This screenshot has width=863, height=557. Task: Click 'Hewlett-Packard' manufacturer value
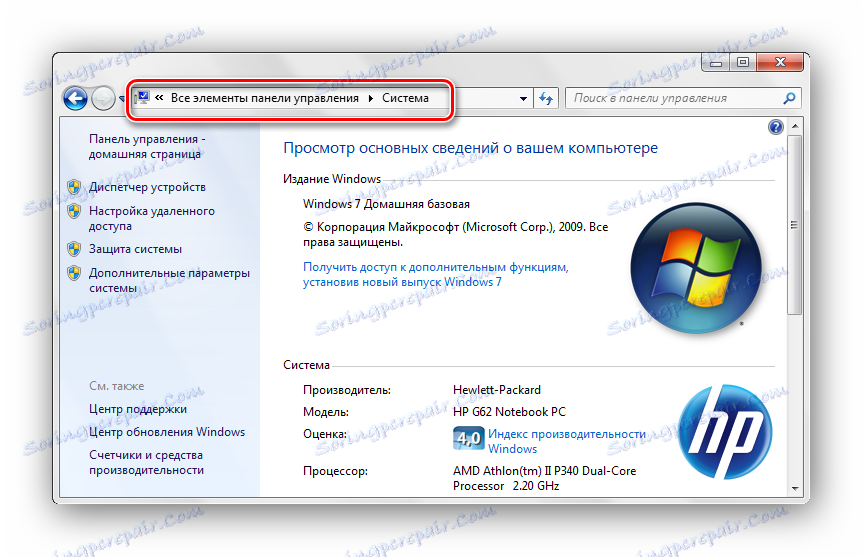(x=496, y=390)
